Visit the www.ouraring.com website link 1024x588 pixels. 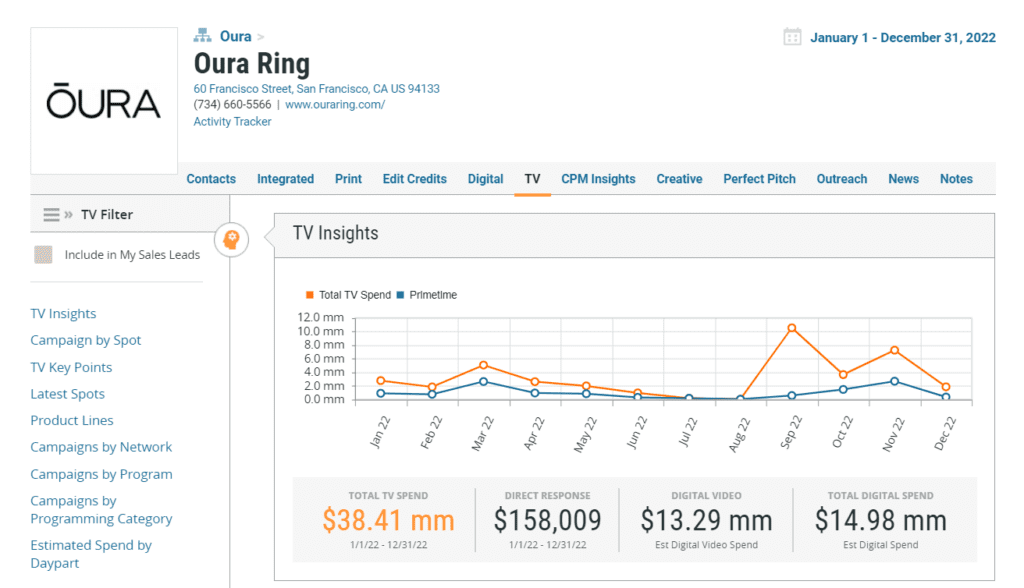point(335,105)
